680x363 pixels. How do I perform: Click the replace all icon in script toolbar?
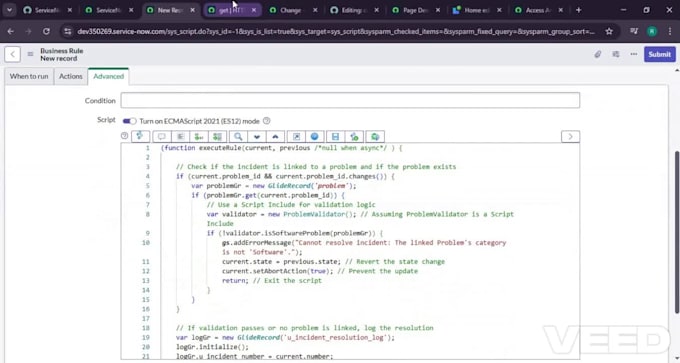(217, 137)
